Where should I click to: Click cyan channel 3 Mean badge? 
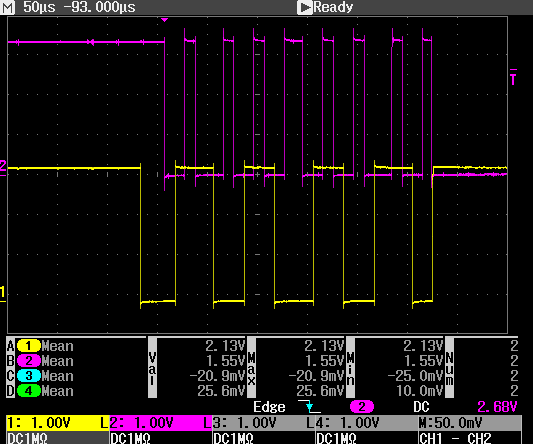click(x=29, y=376)
